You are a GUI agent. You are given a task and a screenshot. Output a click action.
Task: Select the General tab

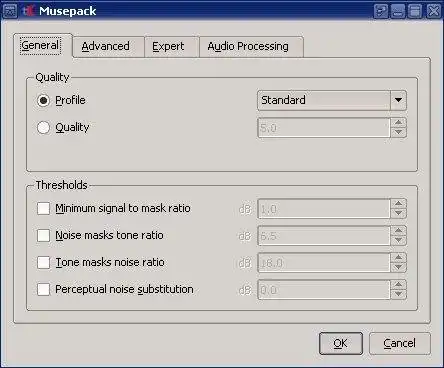coord(43,46)
